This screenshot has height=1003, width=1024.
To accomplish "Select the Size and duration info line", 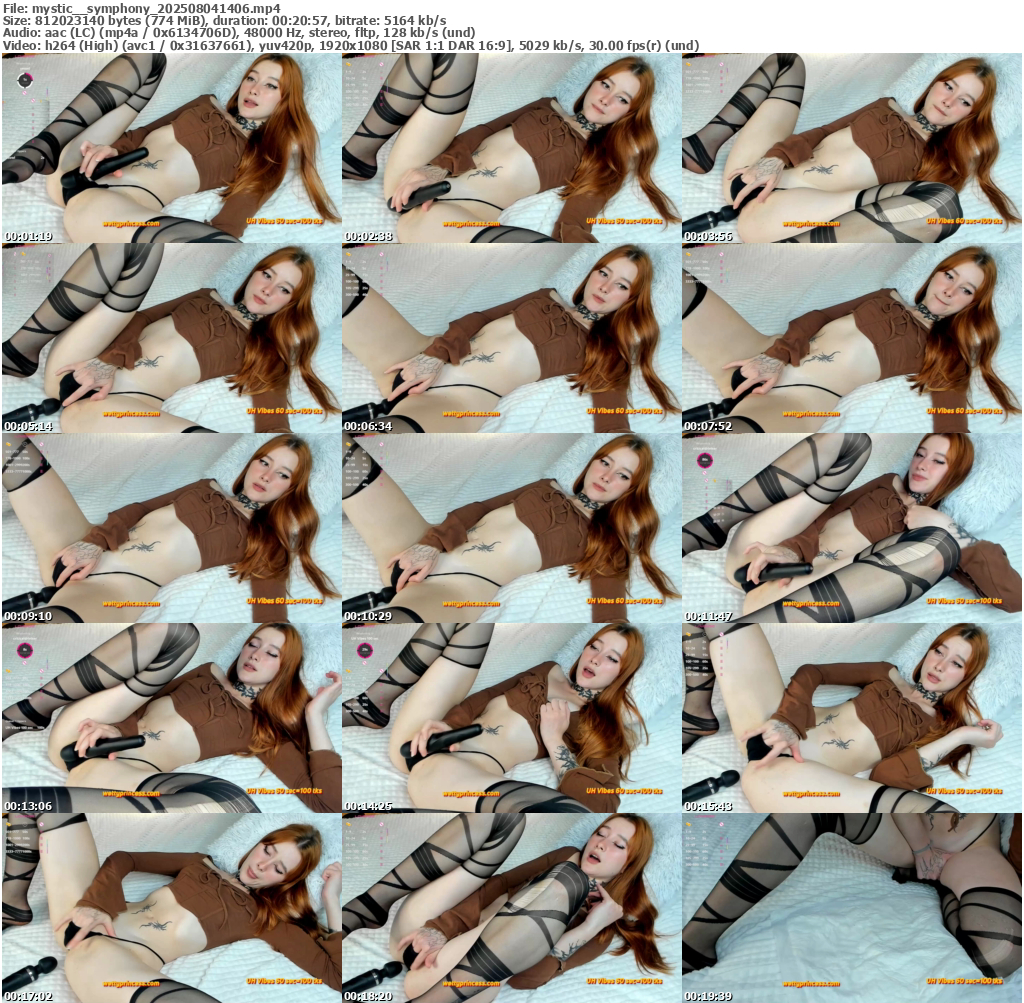I will pos(225,20).
